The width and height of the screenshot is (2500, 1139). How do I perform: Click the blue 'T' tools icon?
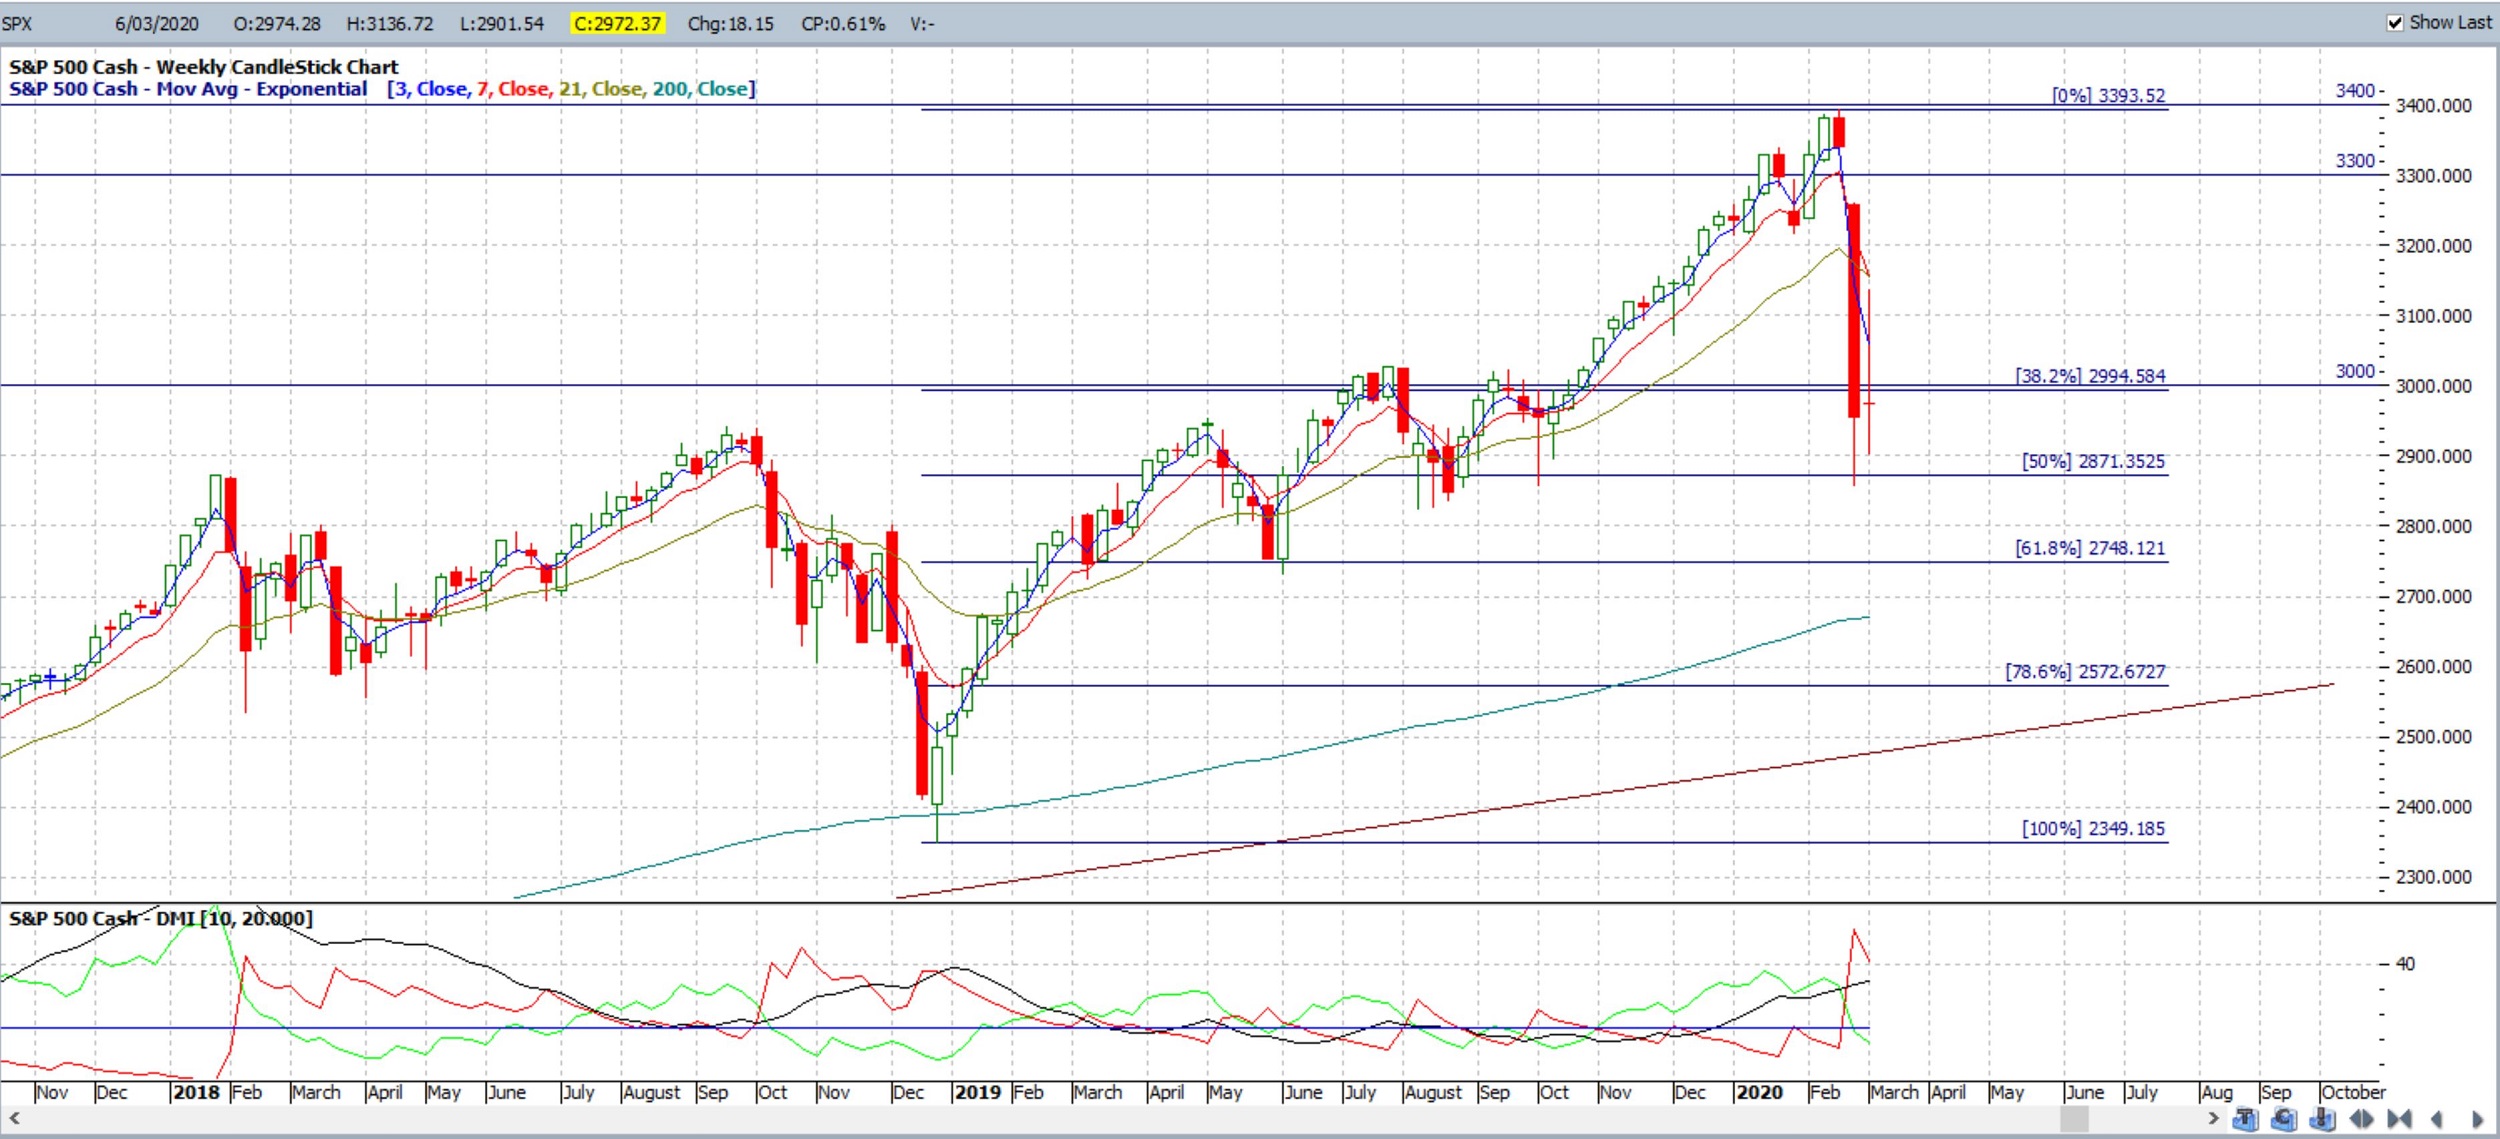tap(2245, 1119)
